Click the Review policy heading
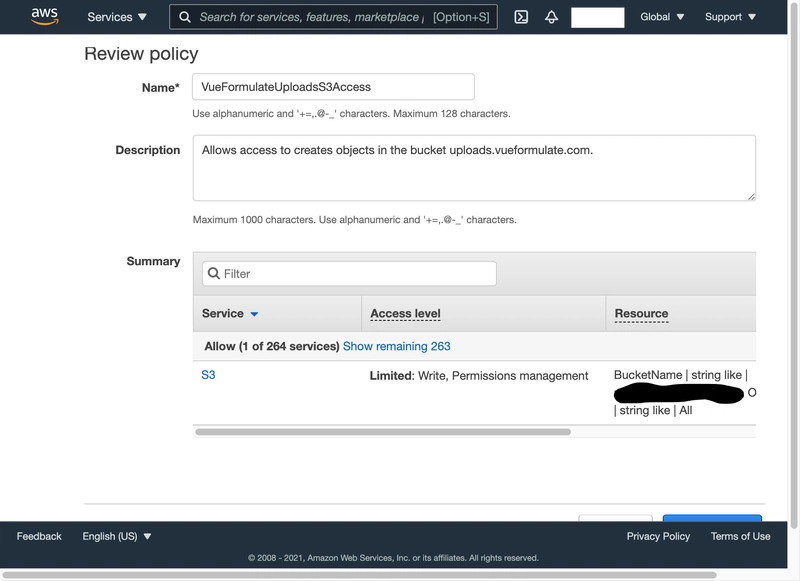Screen dimensions: 800x581 click(x=141, y=54)
